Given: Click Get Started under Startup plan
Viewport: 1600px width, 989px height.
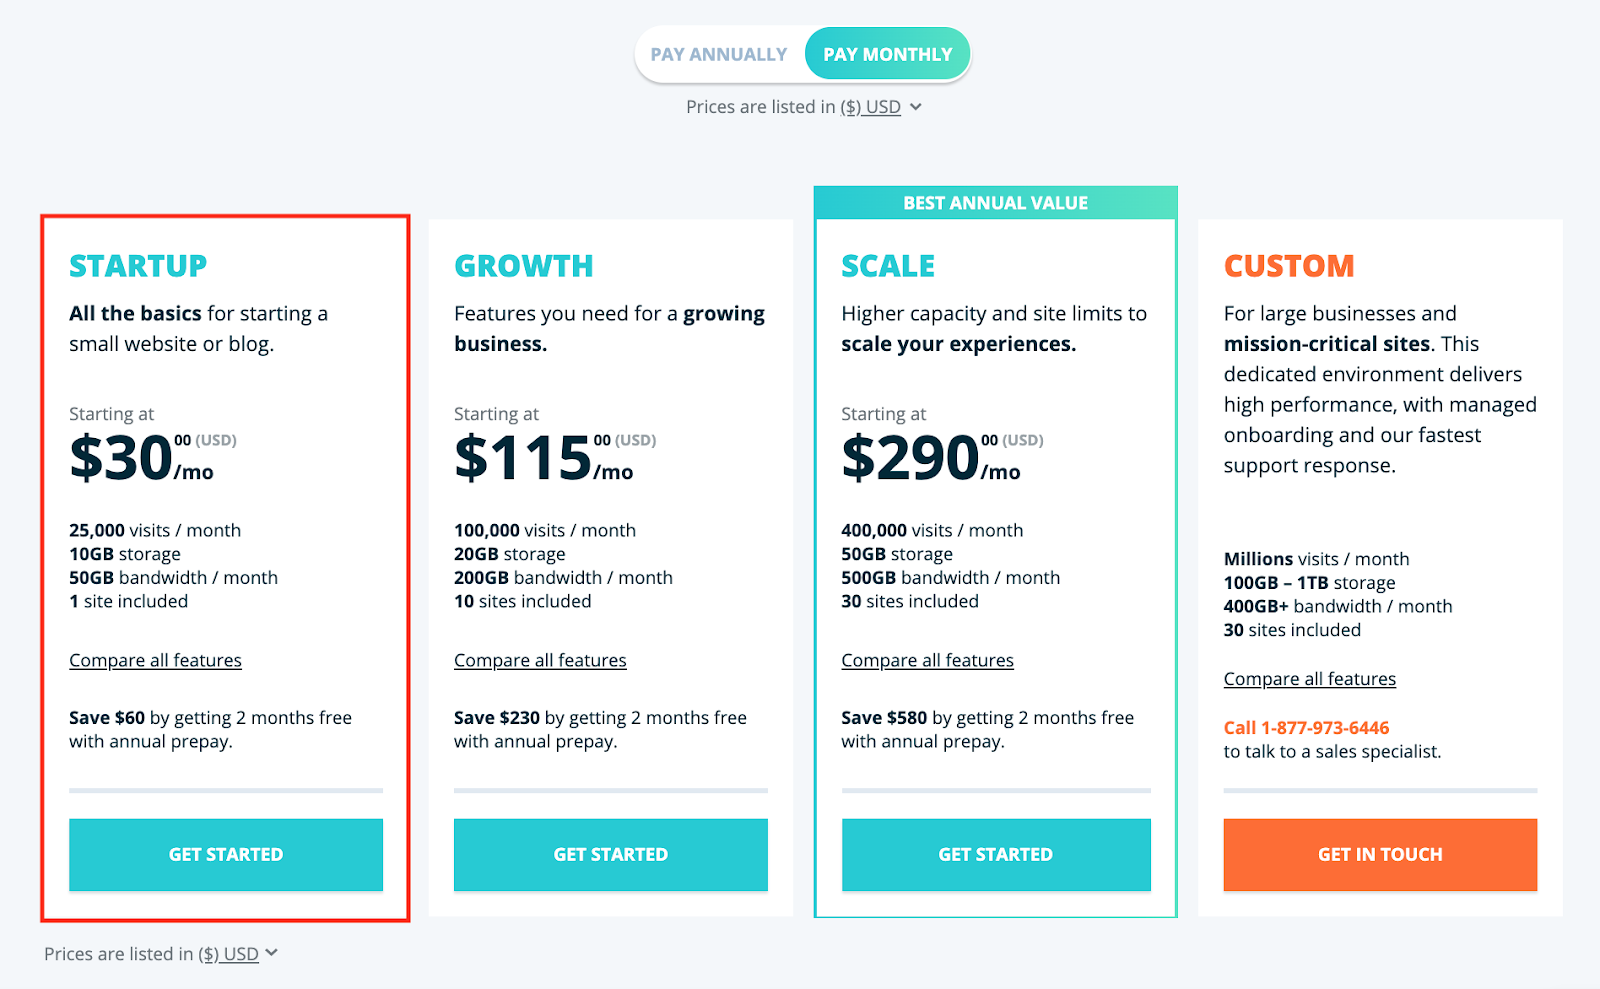Looking at the screenshot, I should point(226,854).
